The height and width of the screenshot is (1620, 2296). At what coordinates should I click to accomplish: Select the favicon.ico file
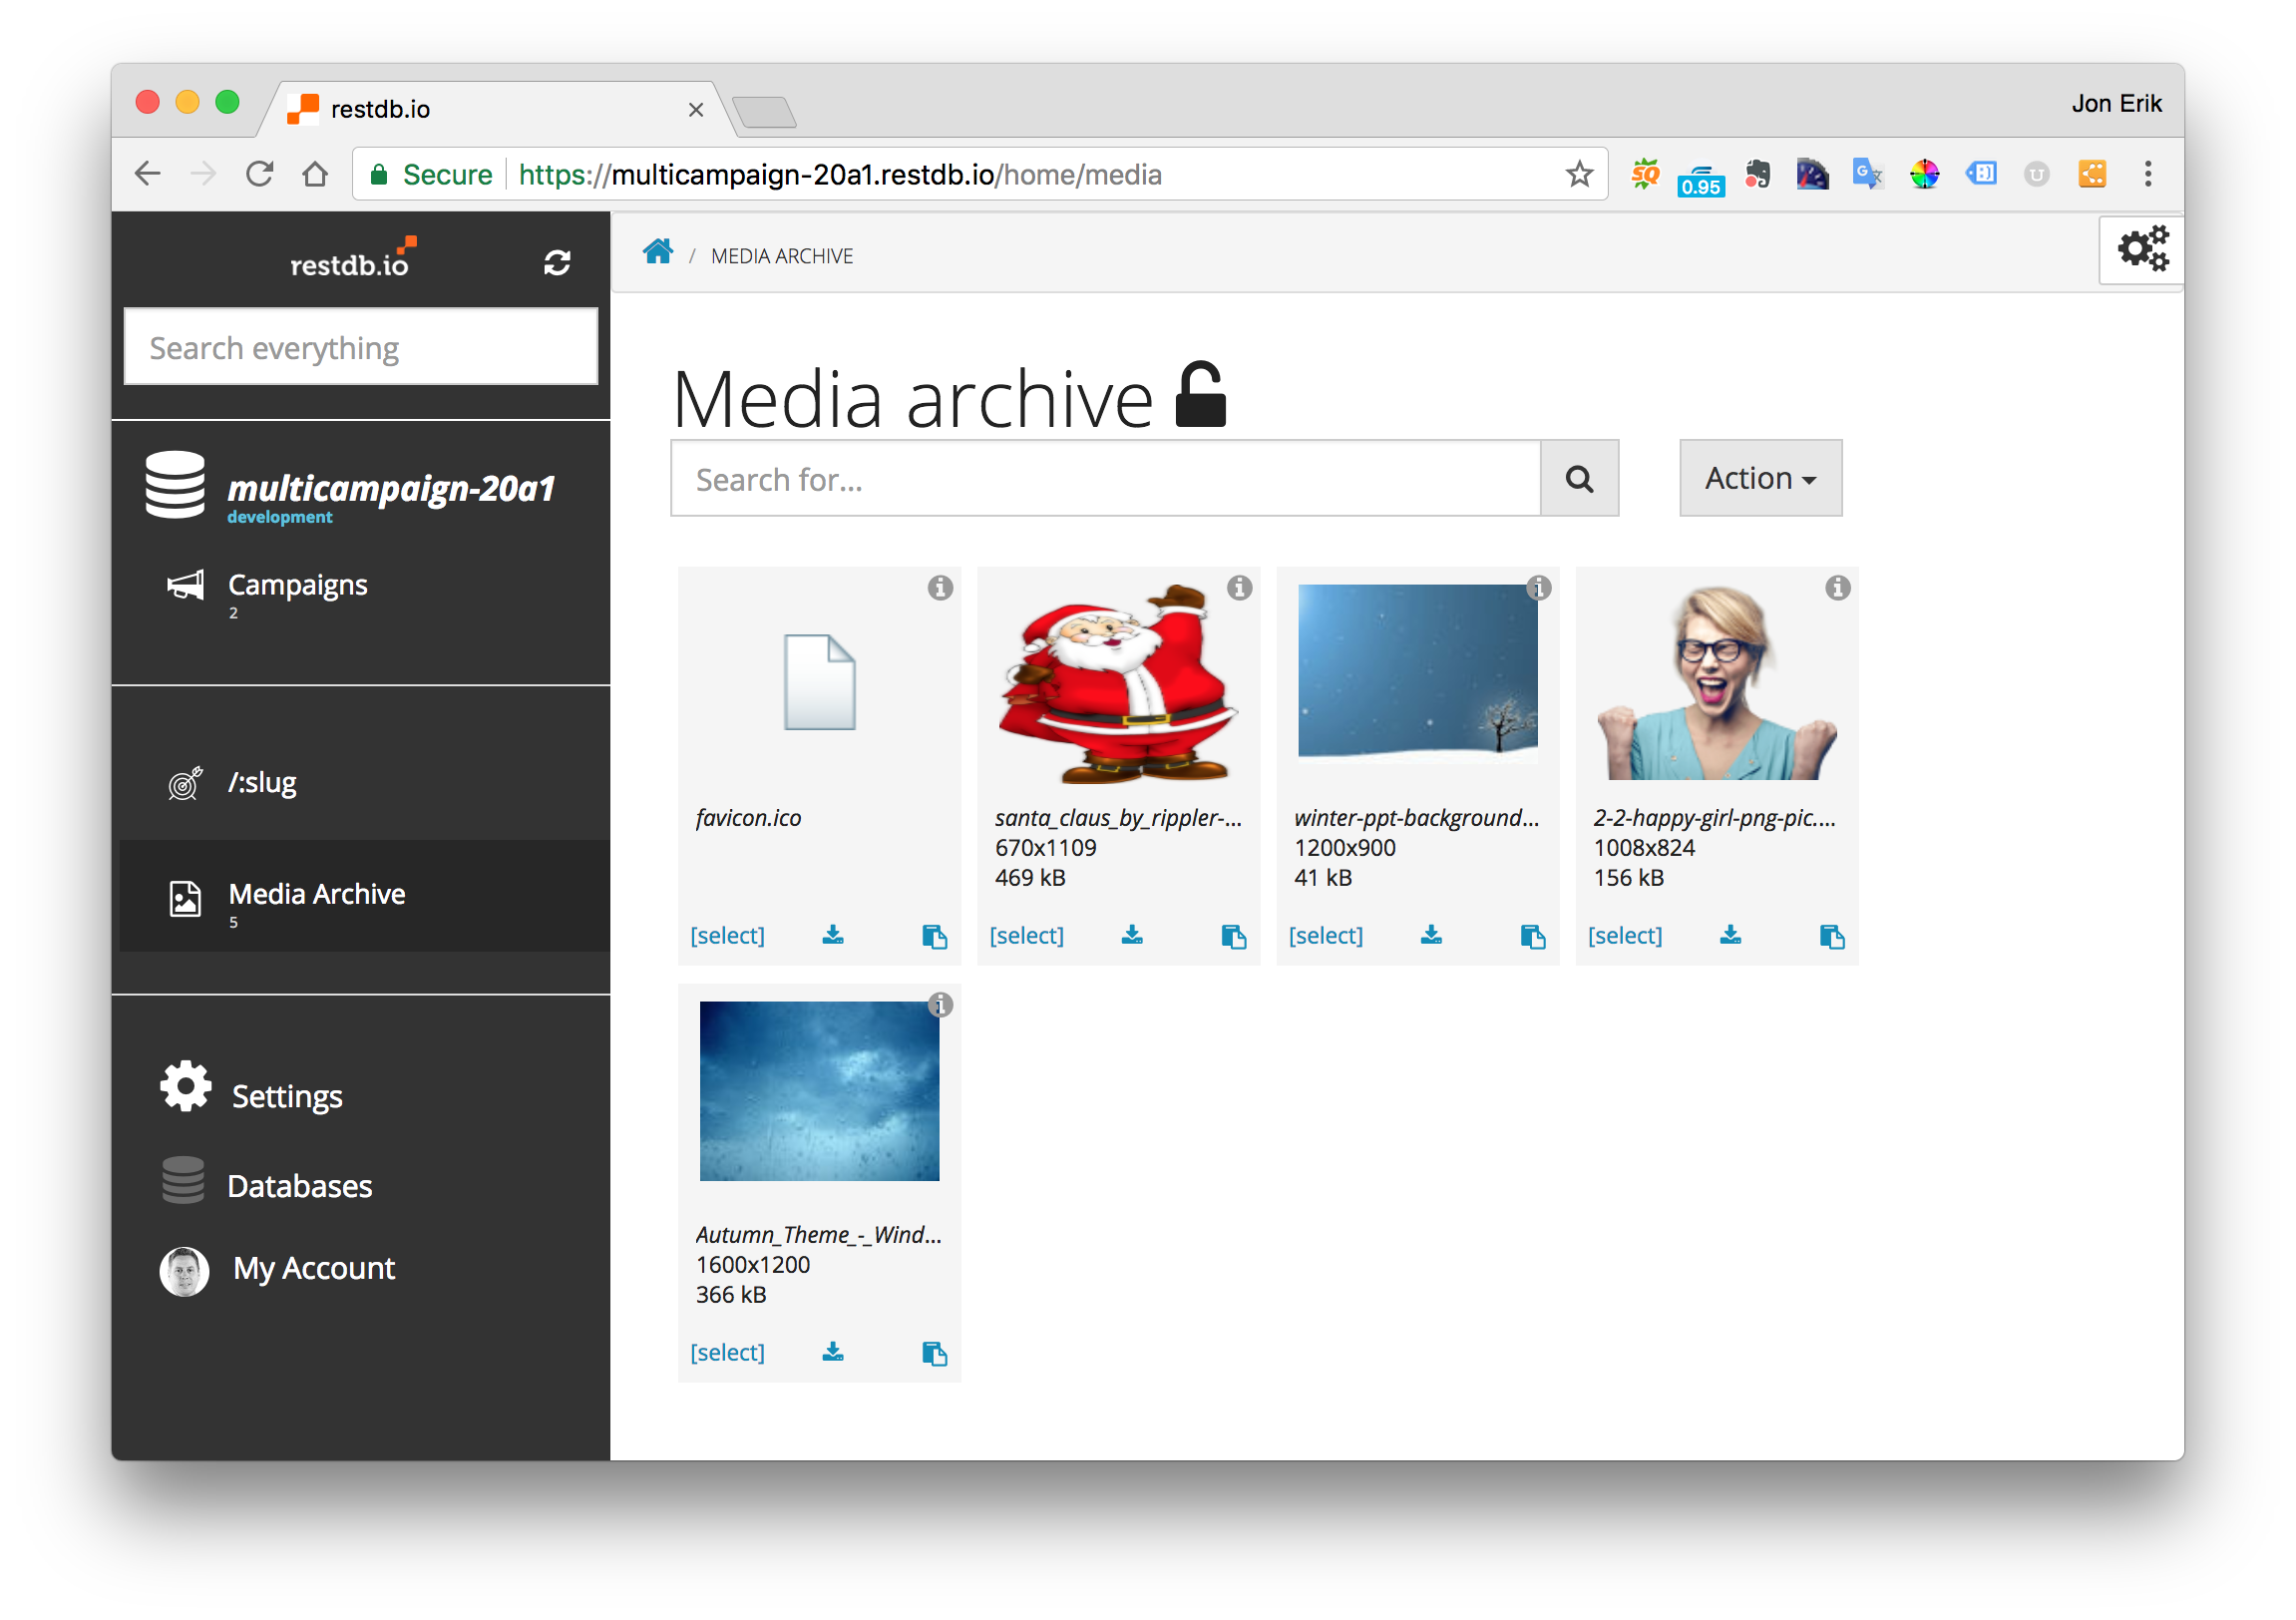tap(727, 933)
